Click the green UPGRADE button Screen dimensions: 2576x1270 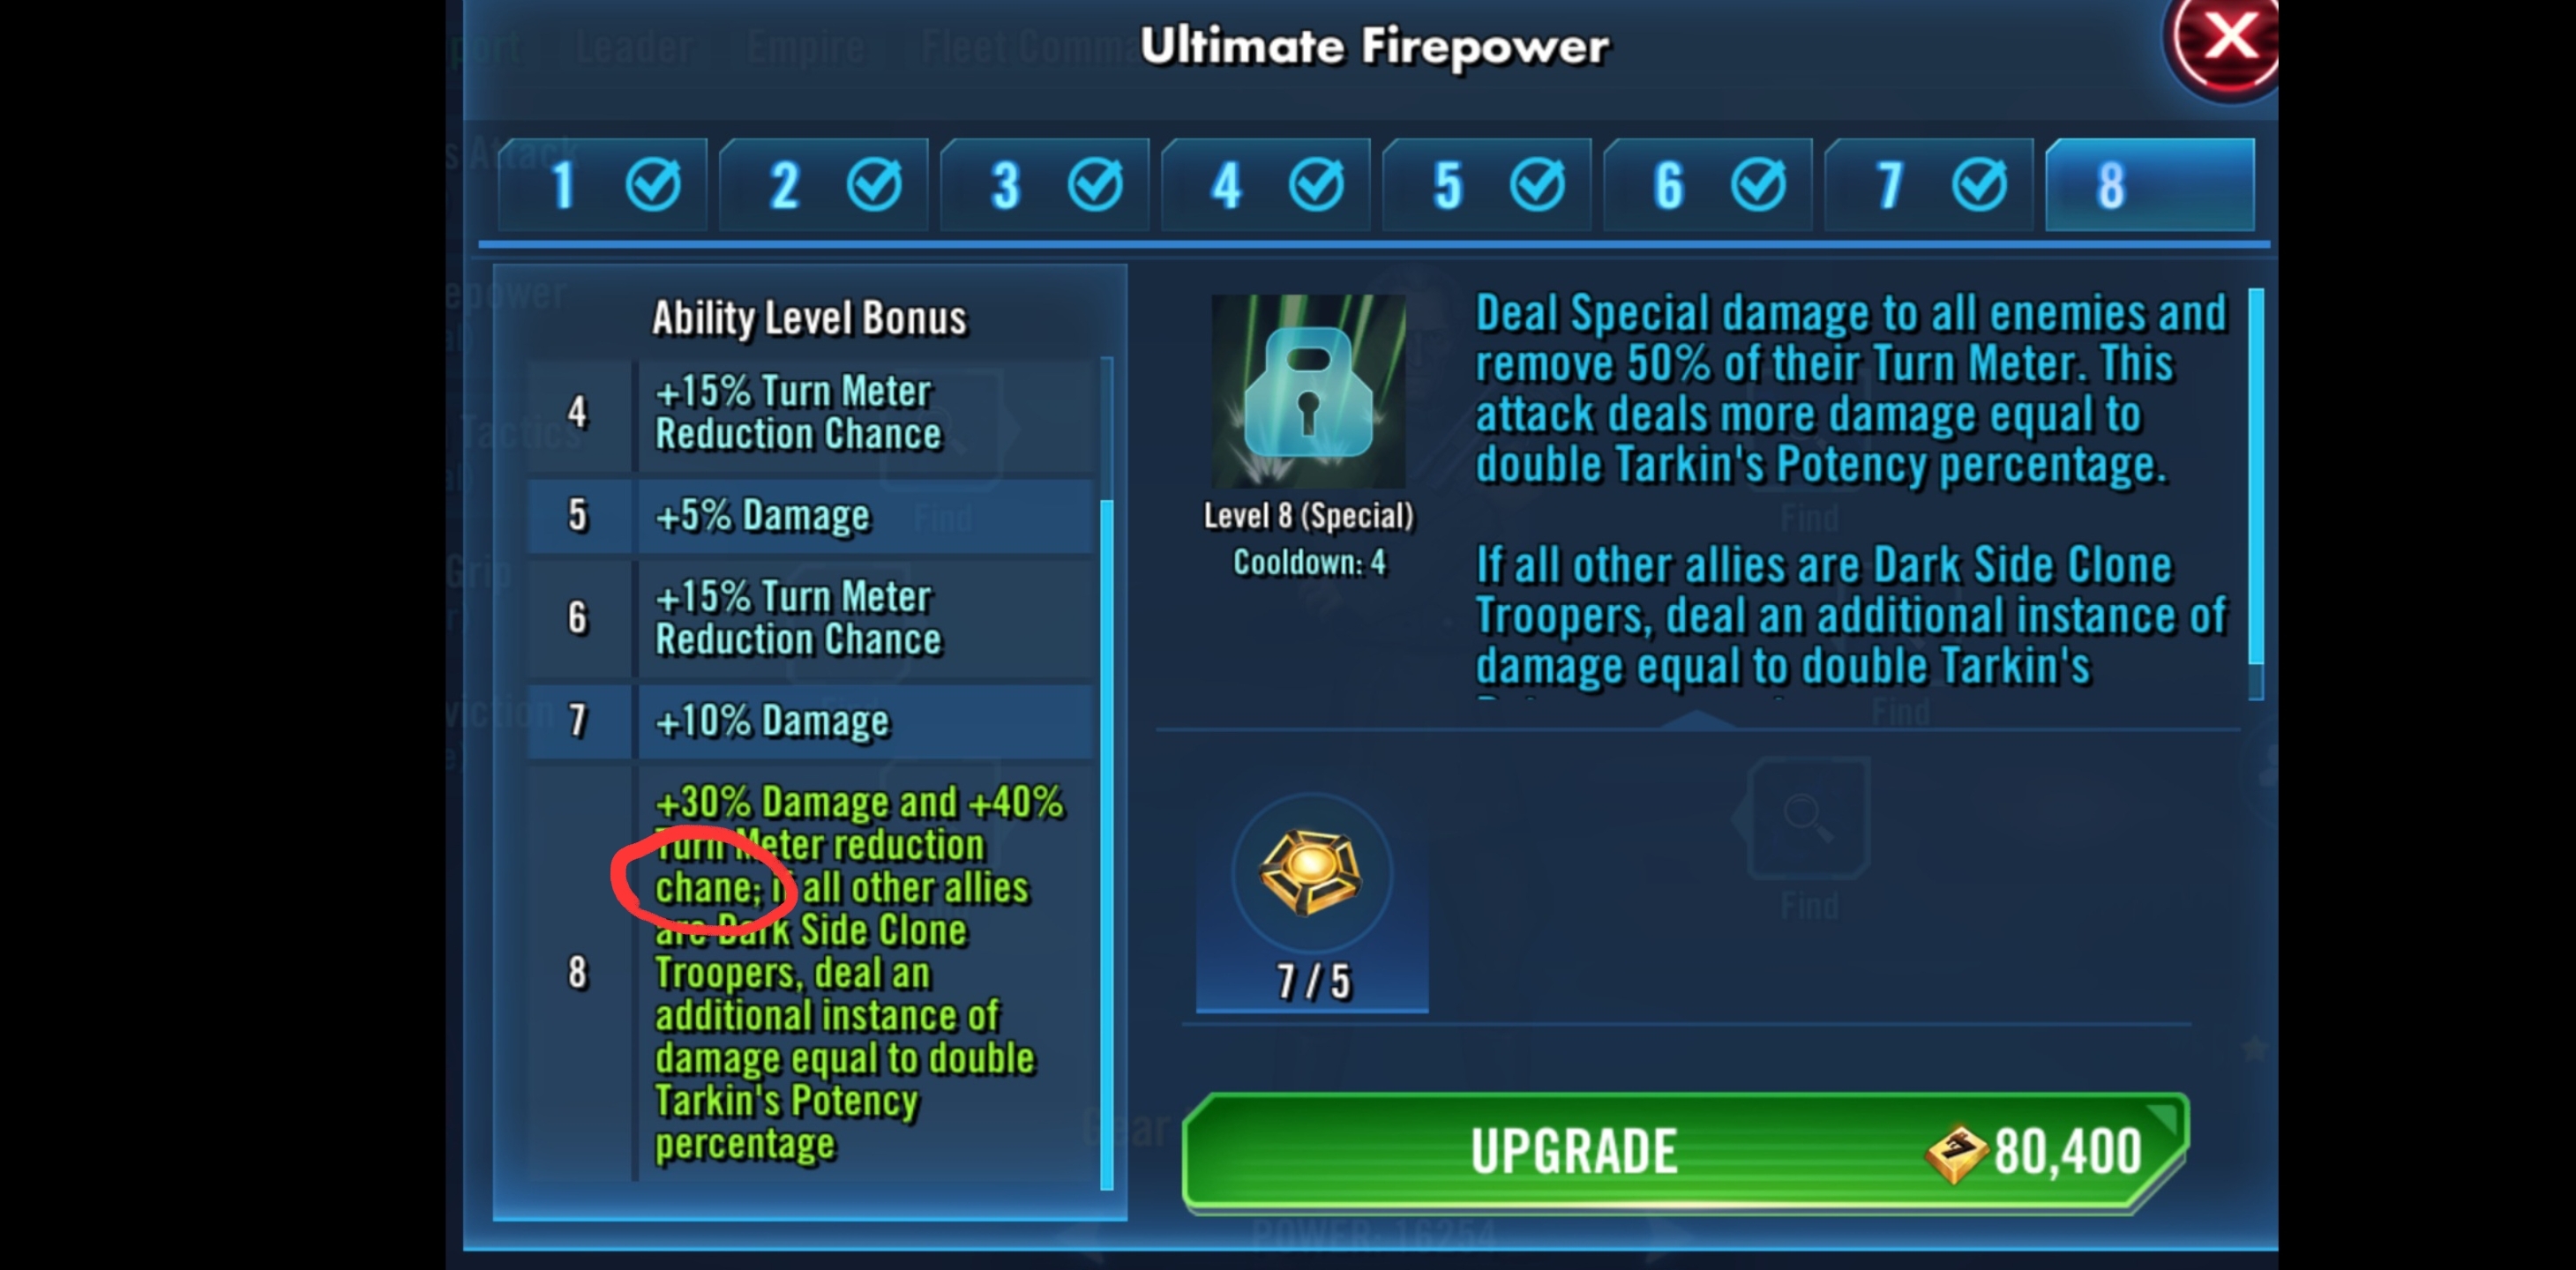[x=1685, y=1152]
